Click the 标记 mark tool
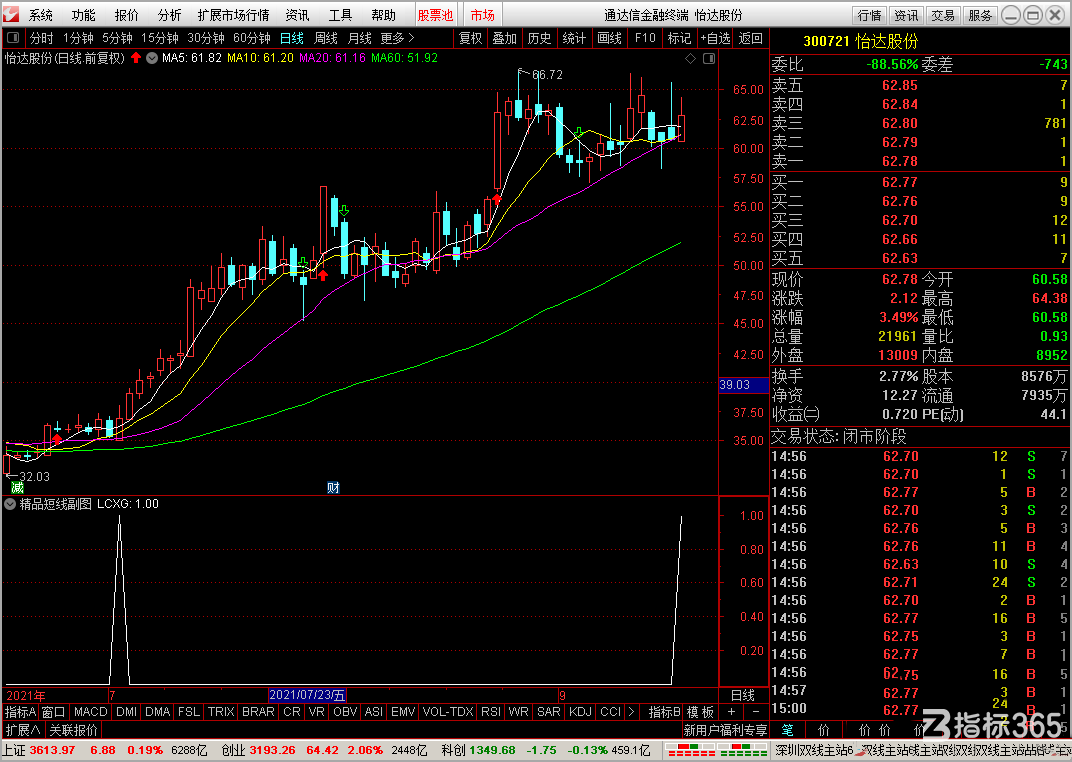1072x762 pixels. point(680,38)
